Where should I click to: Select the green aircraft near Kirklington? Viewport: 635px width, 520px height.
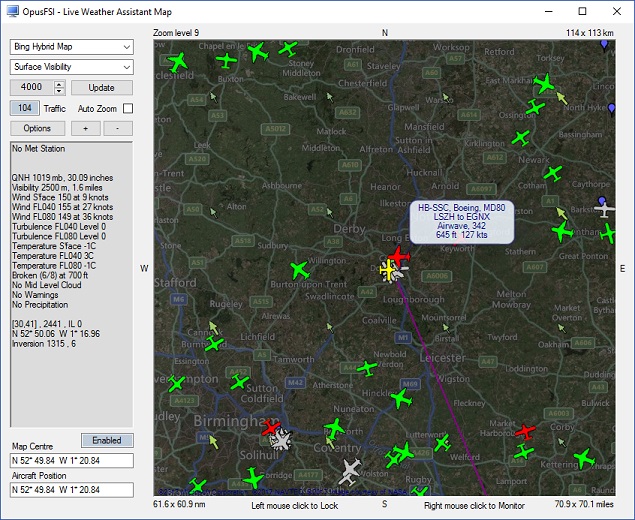[520, 138]
